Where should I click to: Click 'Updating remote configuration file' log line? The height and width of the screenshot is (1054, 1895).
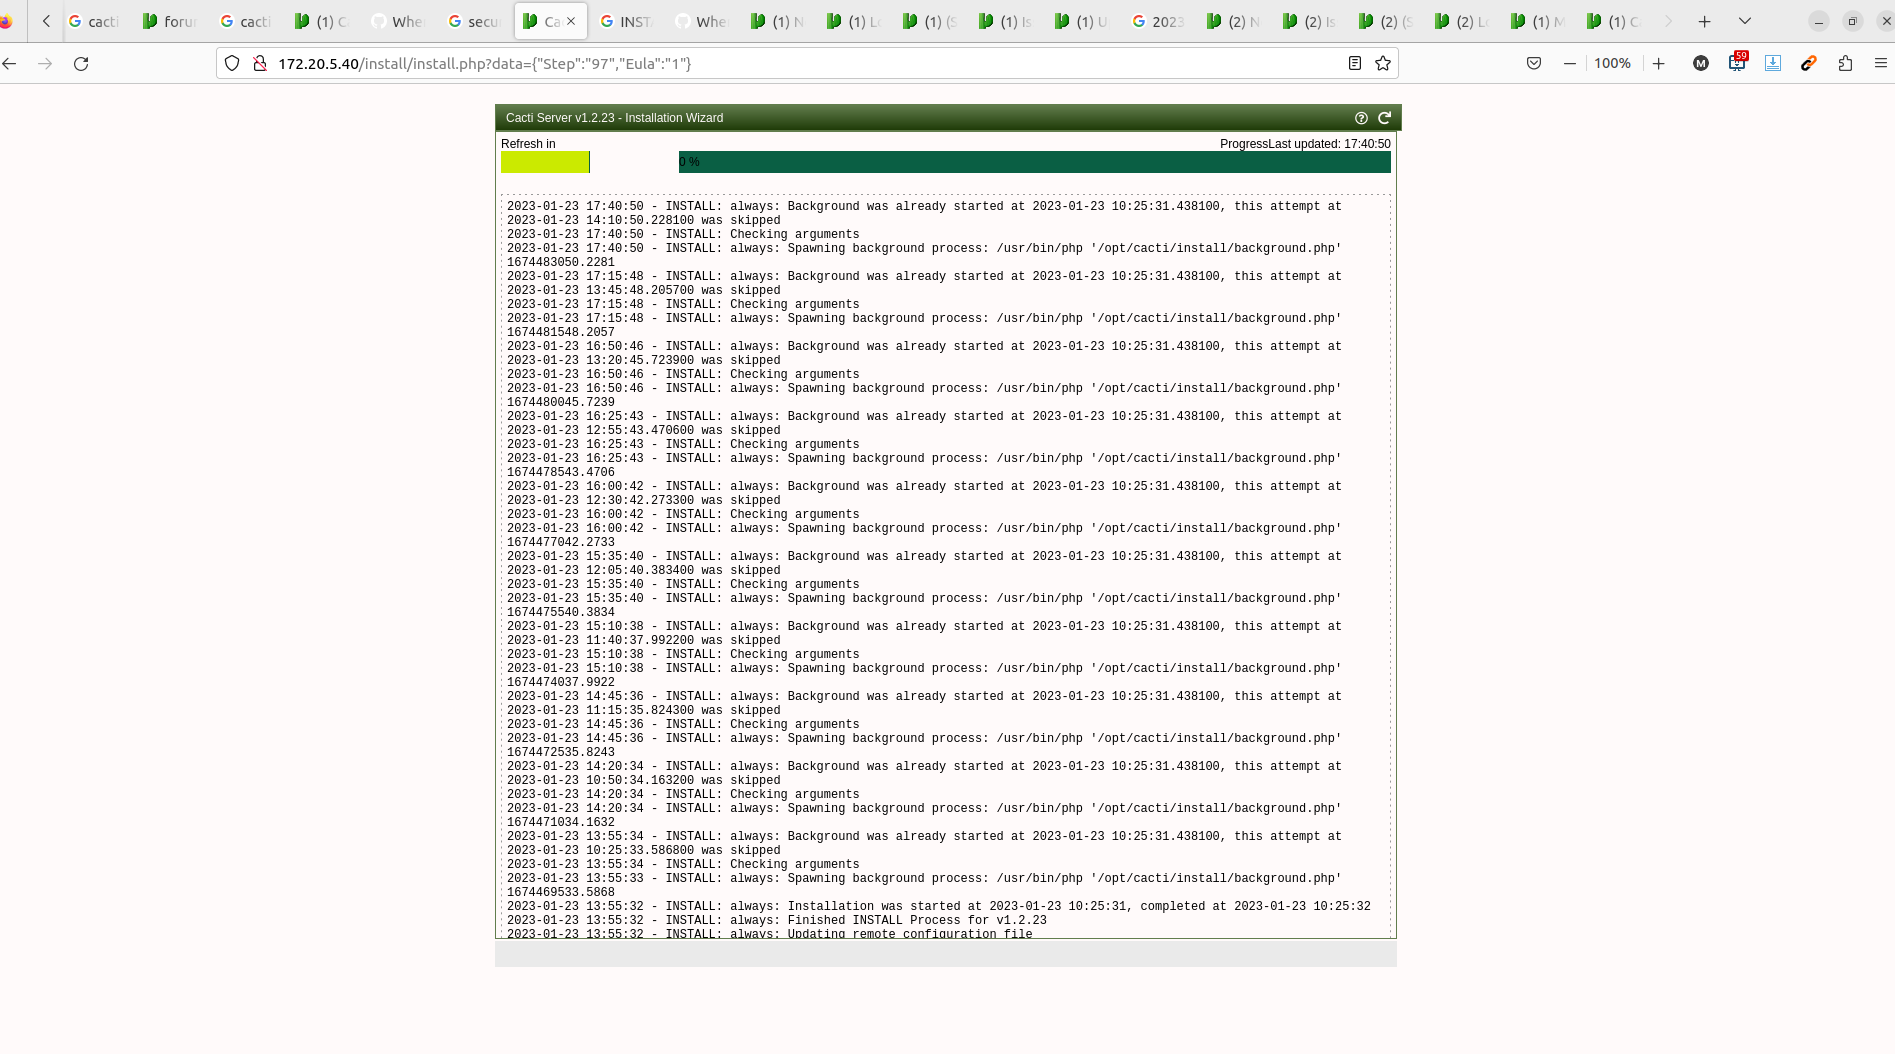pyautogui.click(x=770, y=934)
